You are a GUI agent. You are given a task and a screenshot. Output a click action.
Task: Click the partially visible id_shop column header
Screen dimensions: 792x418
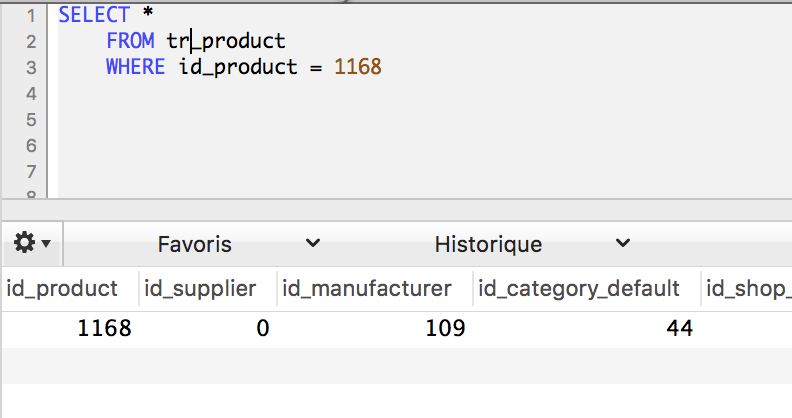748,289
